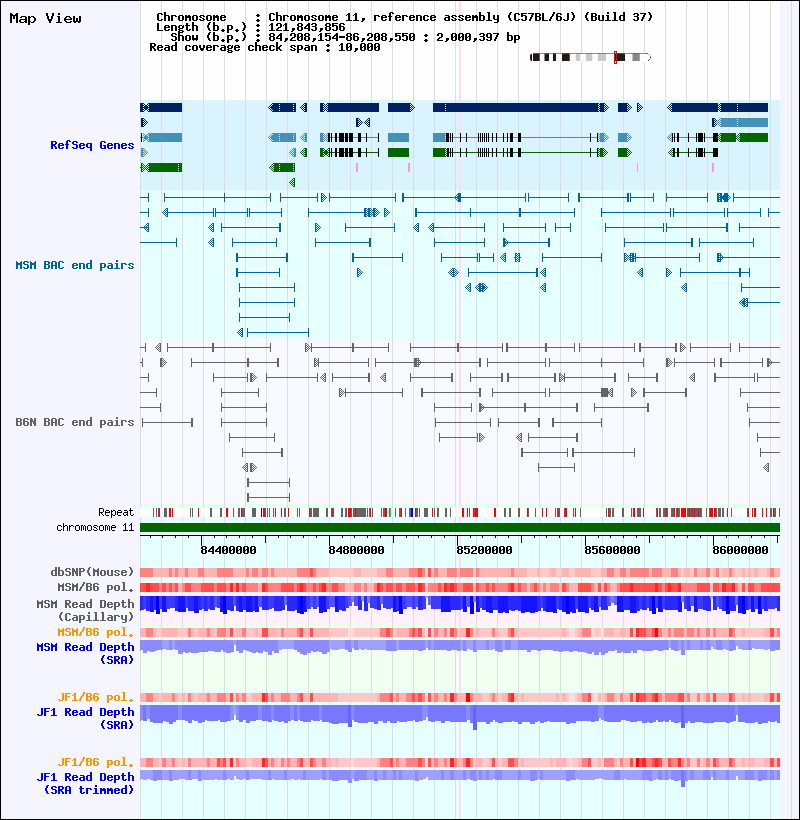Click the dark blue MSM capillary read depth graph
800x820 pixels.
point(460,605)
